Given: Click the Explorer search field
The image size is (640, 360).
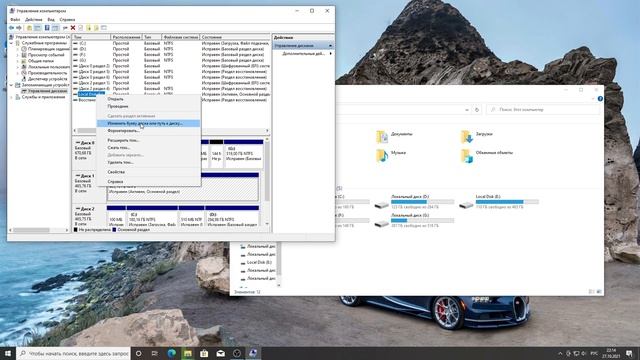Looking at the screenshot, I should pyautogui.click(x=544, y=110).
